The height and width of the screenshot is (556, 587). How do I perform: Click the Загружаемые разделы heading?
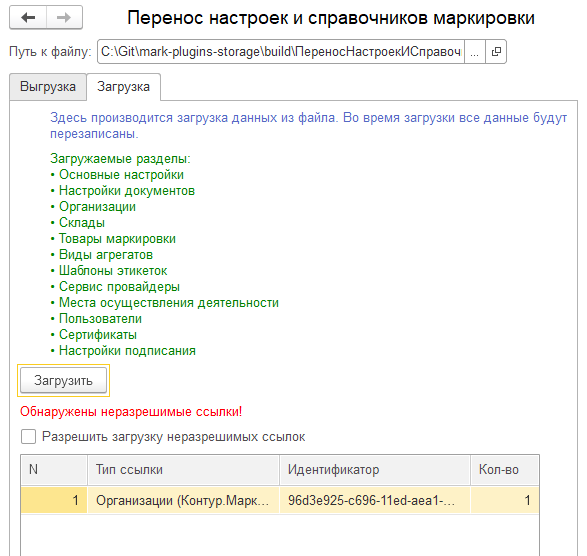tap(120, 159)
